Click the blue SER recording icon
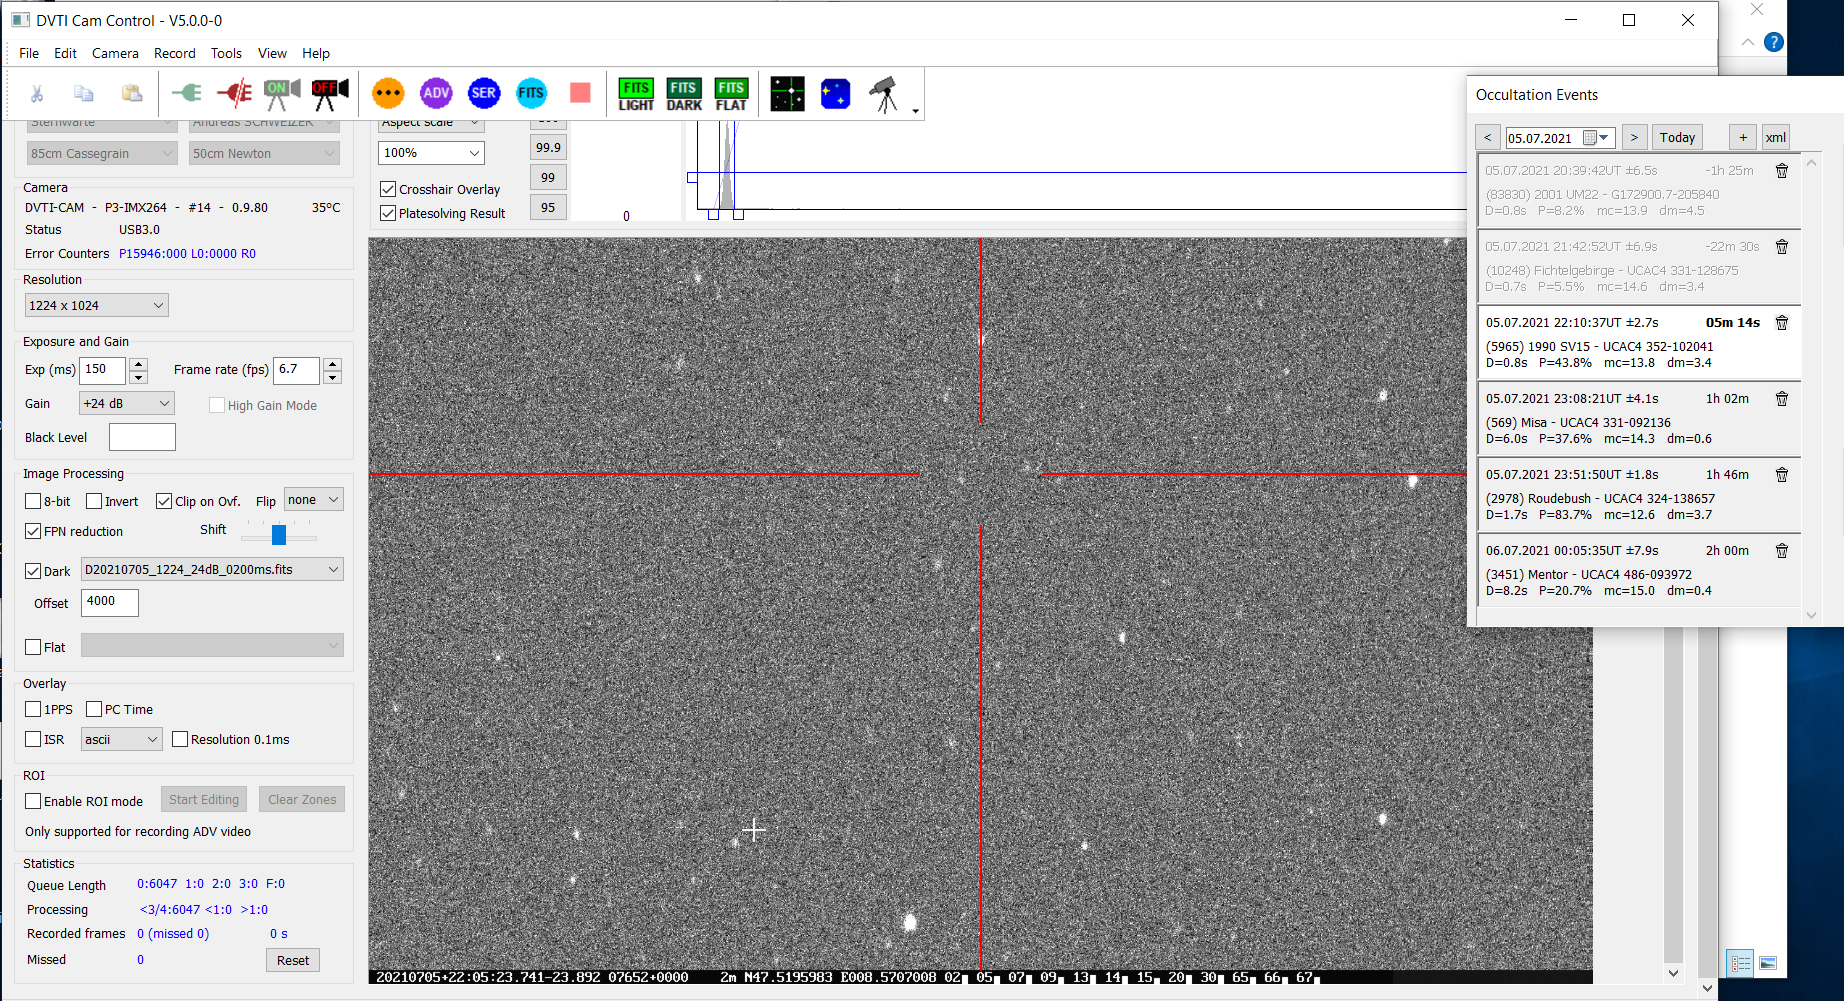Image resolution: width=1844 pixels, height=1001 pixels. pyautogui.click(x=484, y=94)
